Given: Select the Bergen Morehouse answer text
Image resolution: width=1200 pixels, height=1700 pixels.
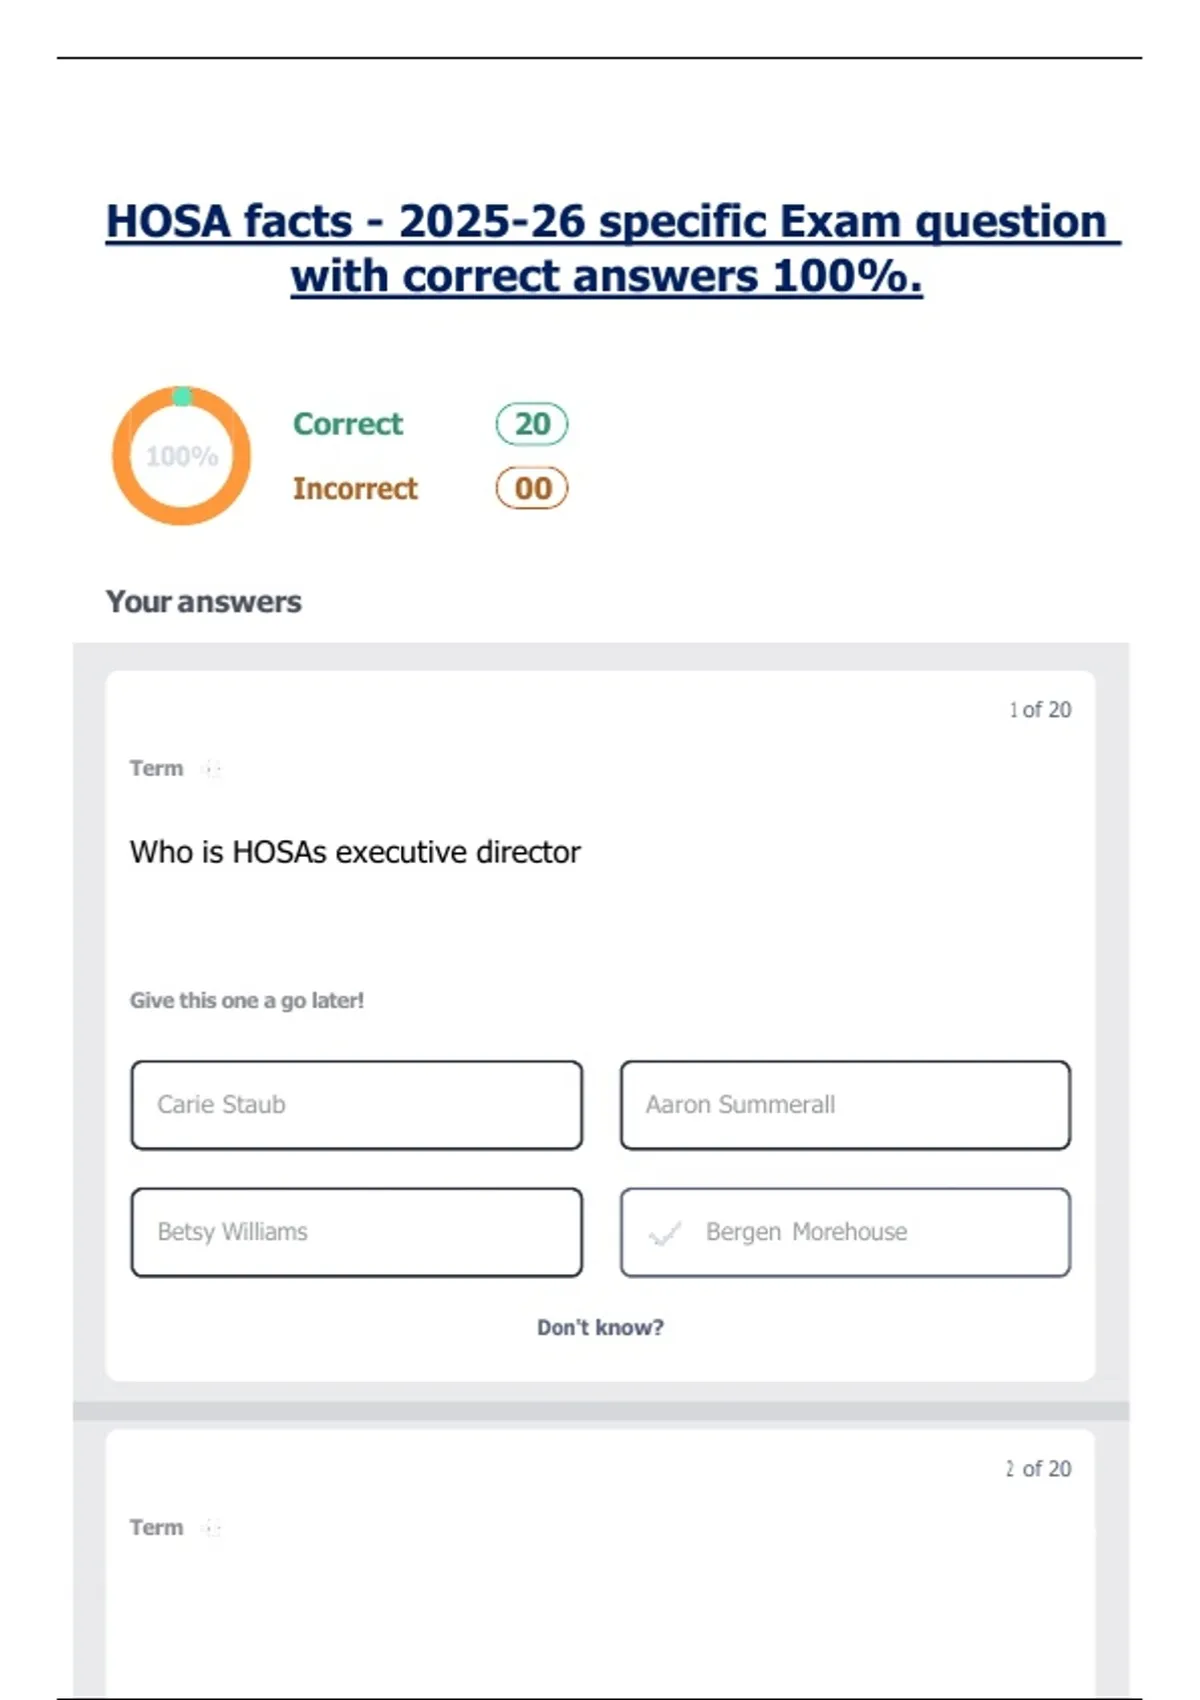Looking at the screenshot, I should (x=806, y=1232).
